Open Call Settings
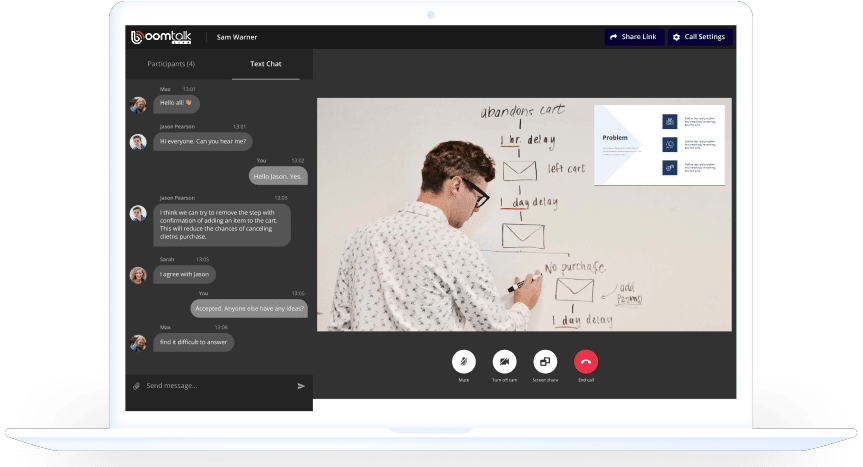Image resolution: width=863 pixels, height=467 pixels. click(x=699, y=37)
